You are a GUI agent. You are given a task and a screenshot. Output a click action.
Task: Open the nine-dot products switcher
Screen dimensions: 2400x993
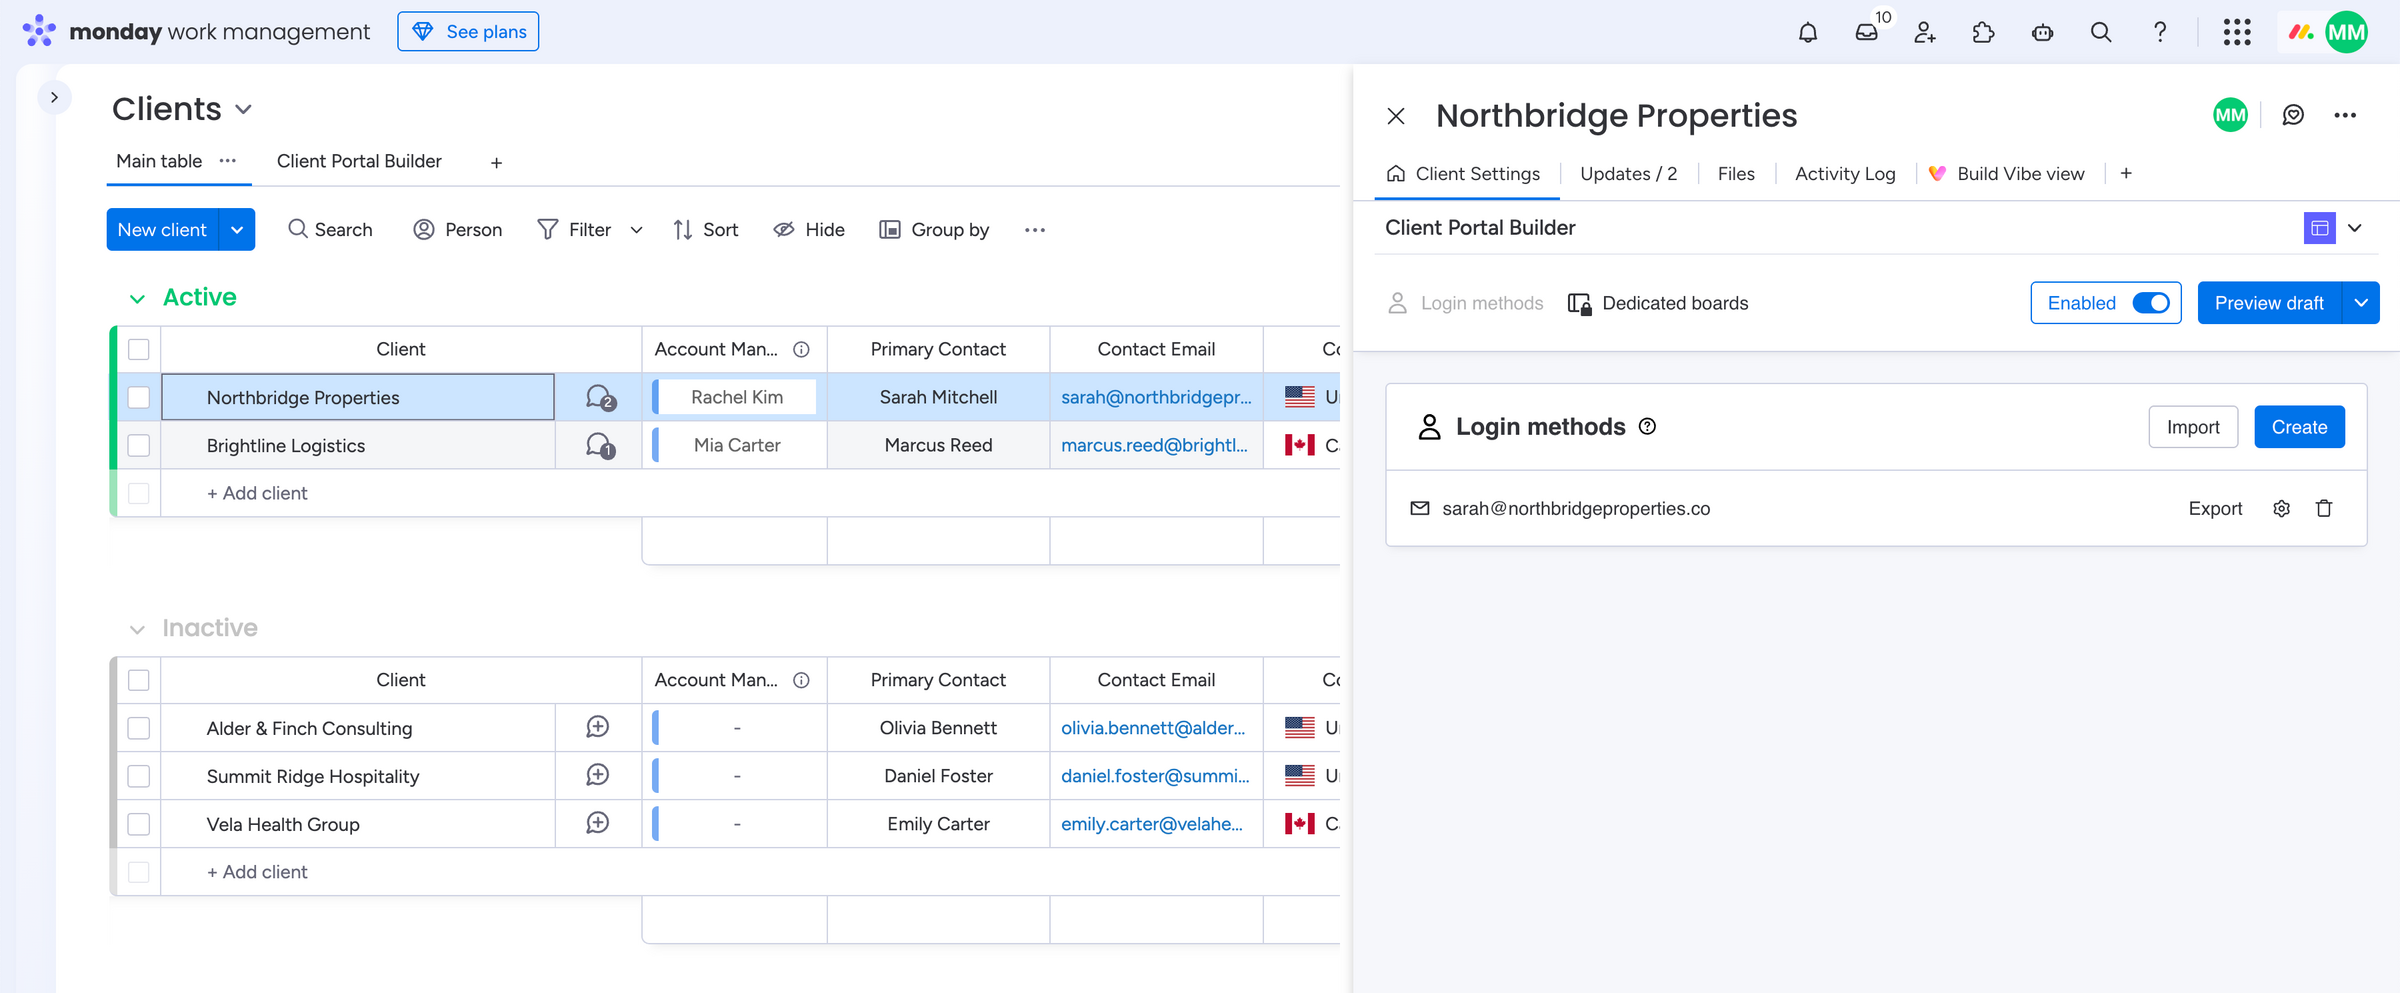2237,32
